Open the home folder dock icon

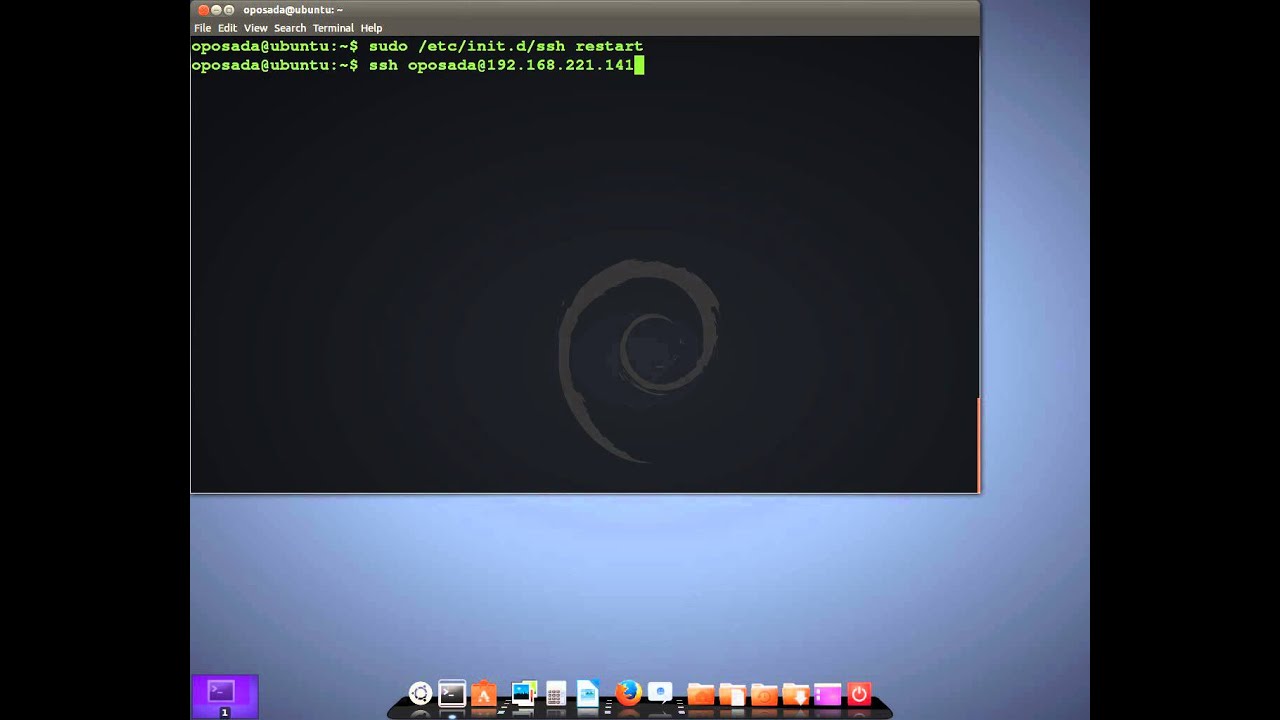700,694
